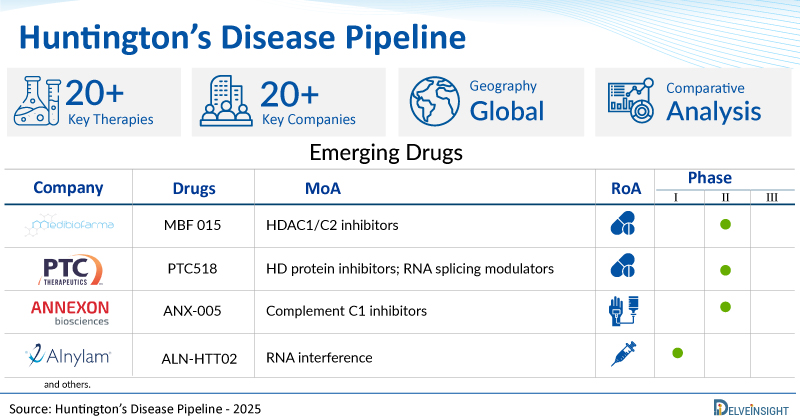800x420 pixels.
Task: Click the Medibiofarma company logo
Action: [69, 225]
